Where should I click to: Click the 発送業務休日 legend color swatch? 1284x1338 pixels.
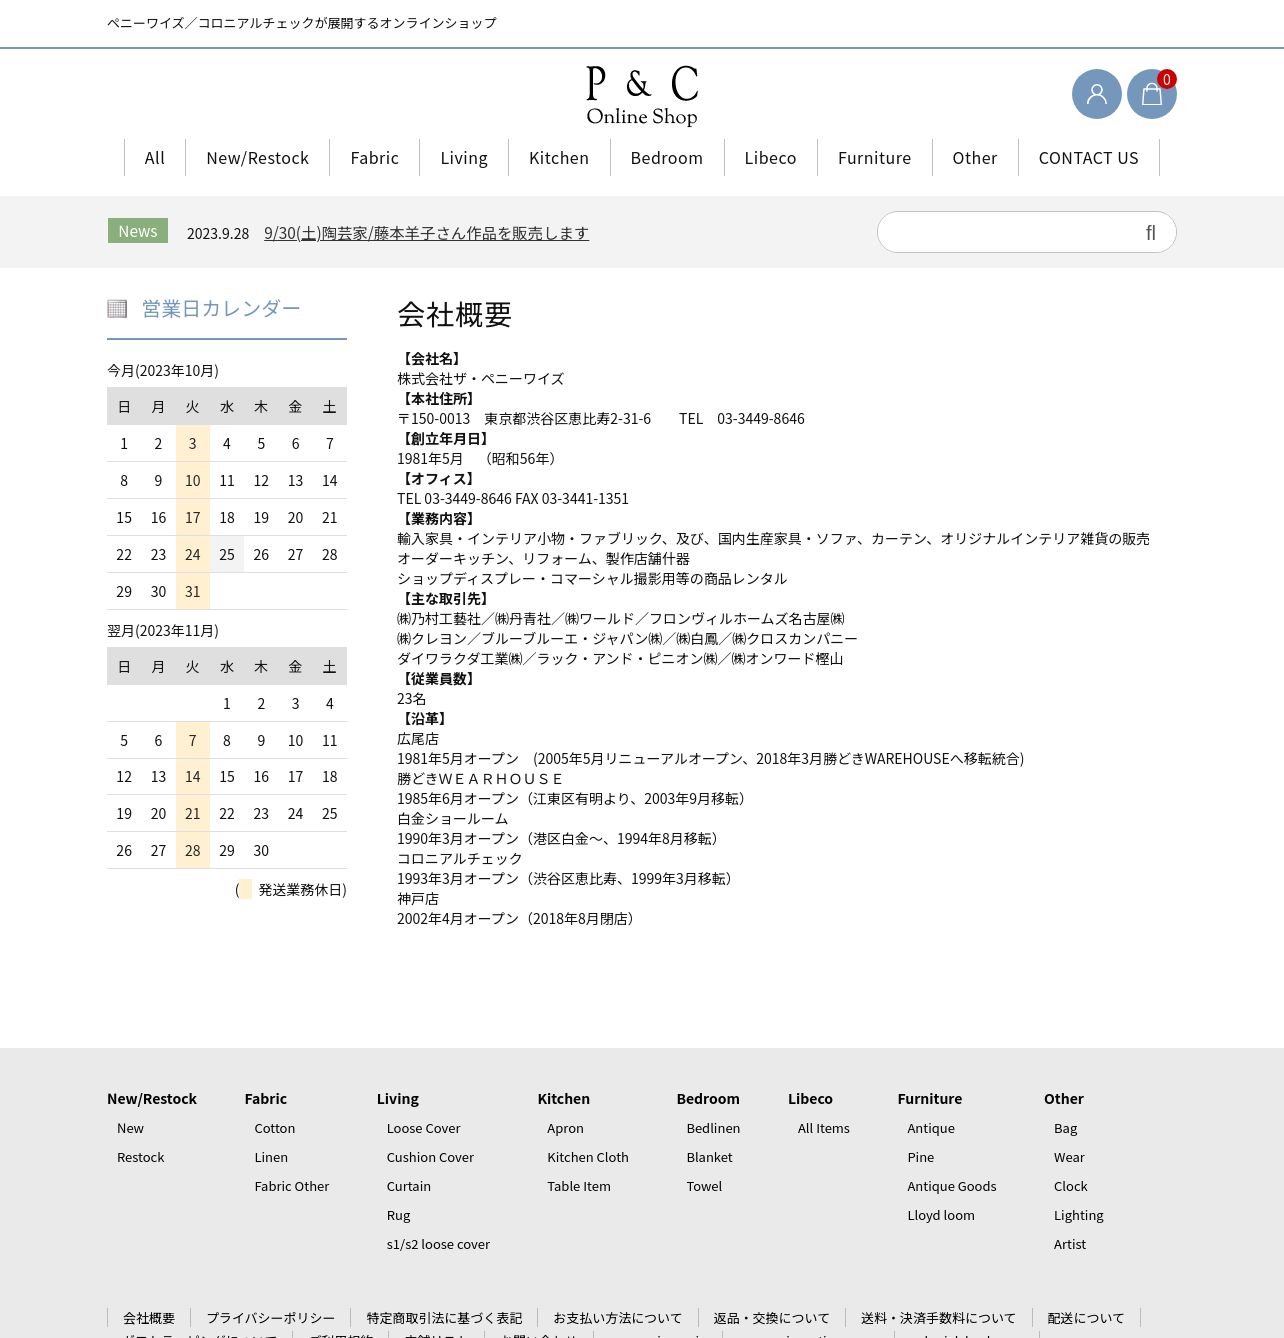tap(246, 890)
